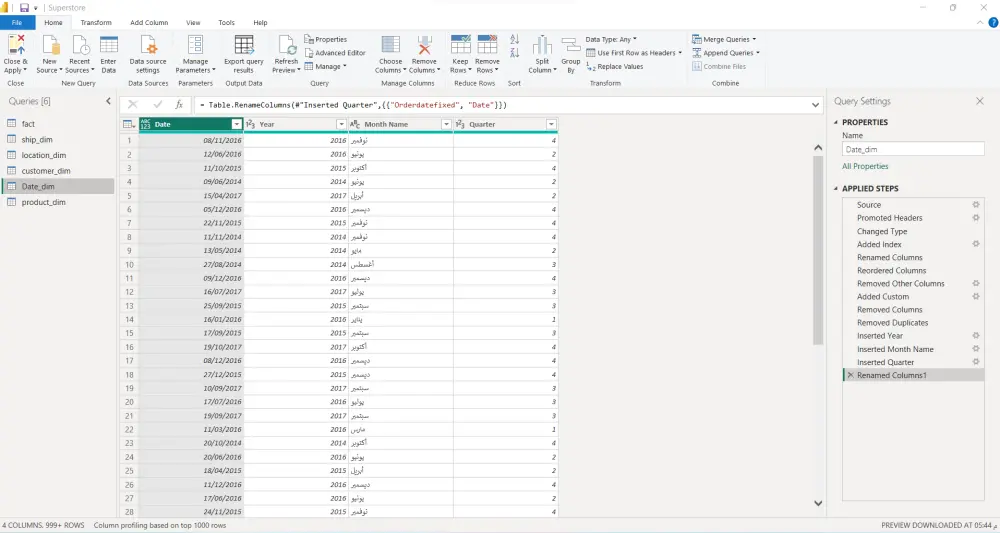Click Use First Row as Headers
Screen dimensions: 1000x533
(x=634, y=53)
